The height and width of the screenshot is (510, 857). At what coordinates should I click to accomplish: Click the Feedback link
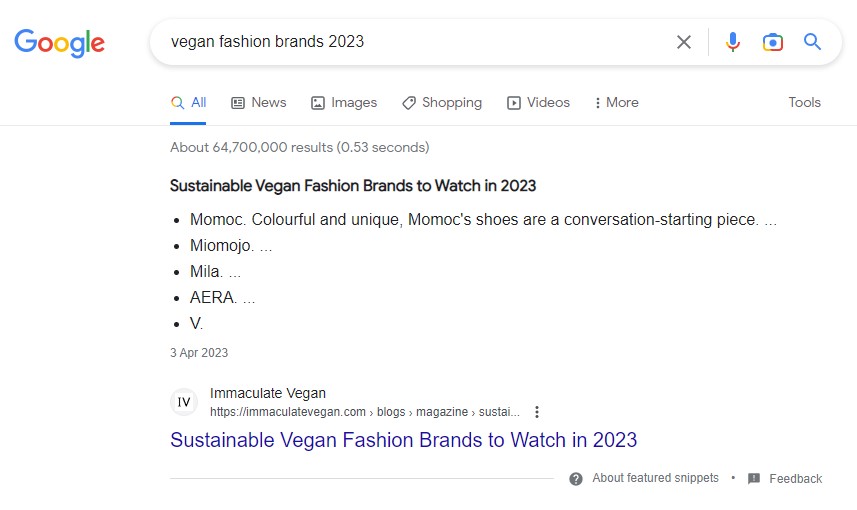click(x=795, y=479)
